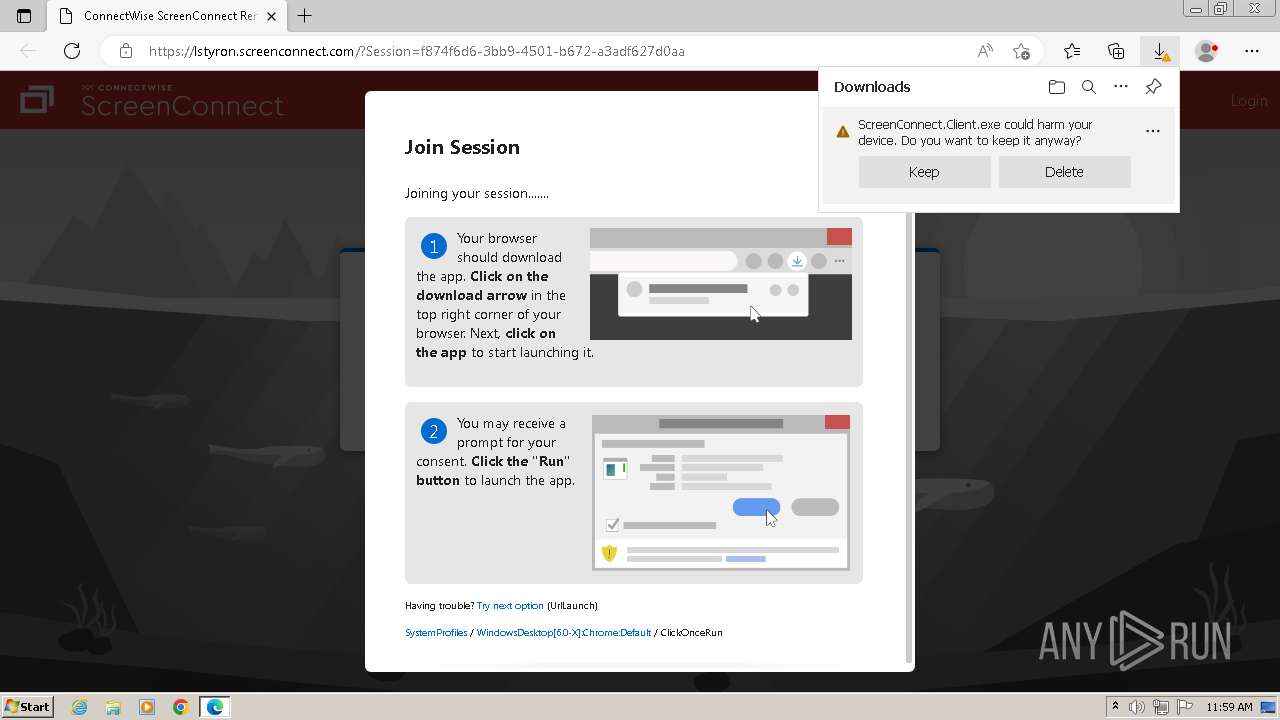The width and height of the screenshot is (1280, 720).
Task: Show hidden system tray icons
Action: point(1116,707)
